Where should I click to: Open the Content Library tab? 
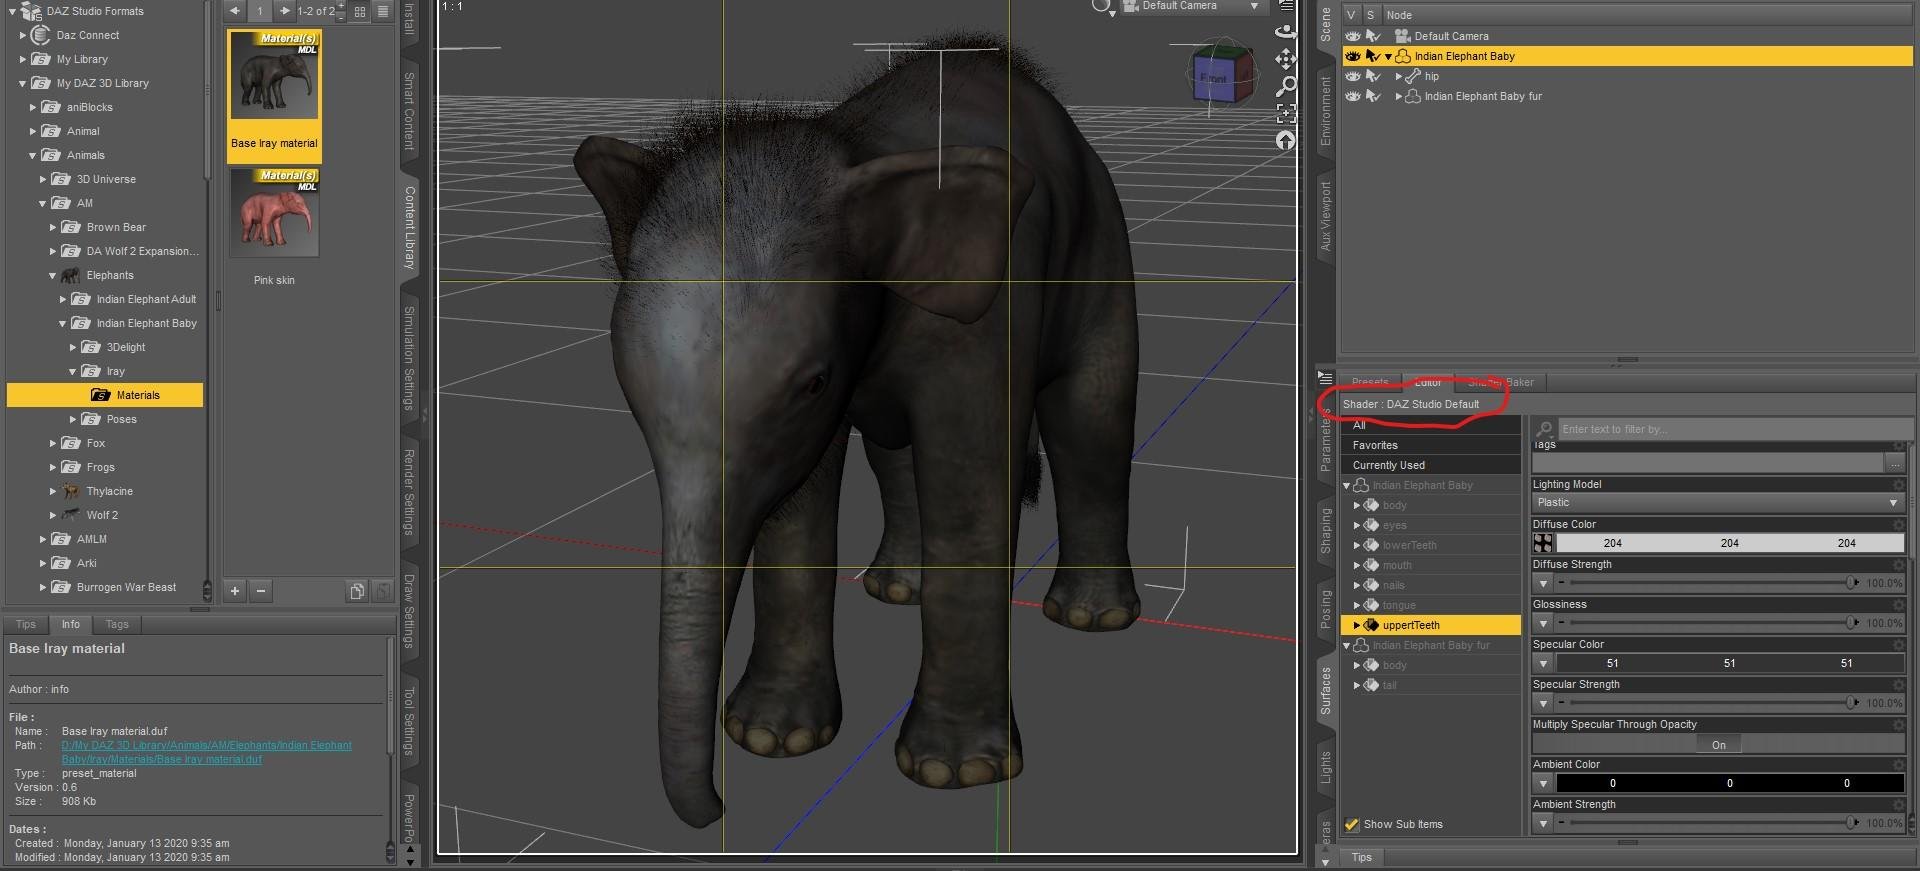(409, 227)
